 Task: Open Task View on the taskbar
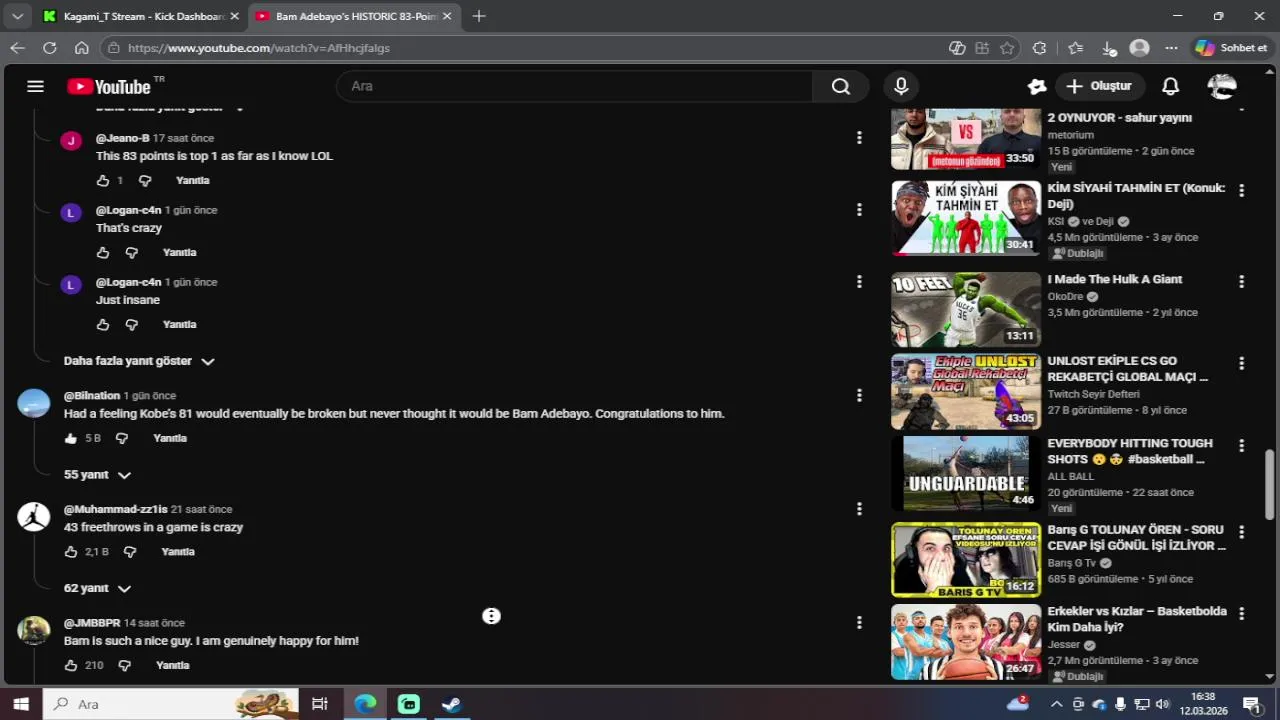pos(320,704)
